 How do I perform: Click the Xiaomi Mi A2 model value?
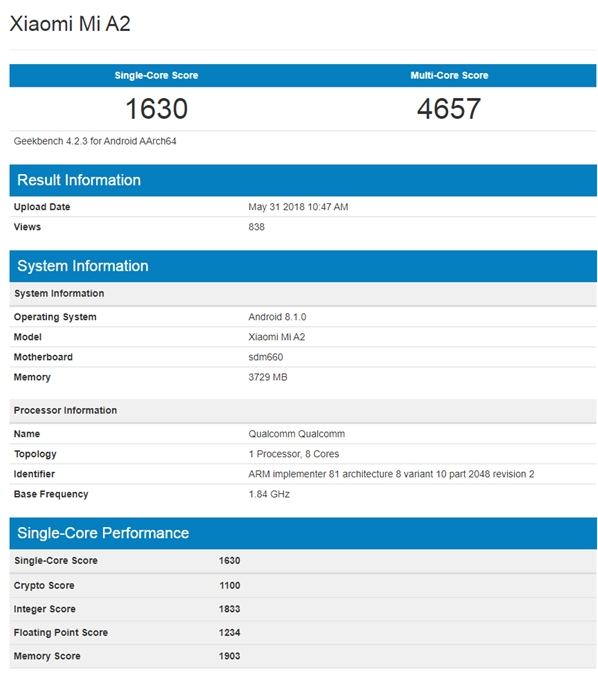click(277, 337)
